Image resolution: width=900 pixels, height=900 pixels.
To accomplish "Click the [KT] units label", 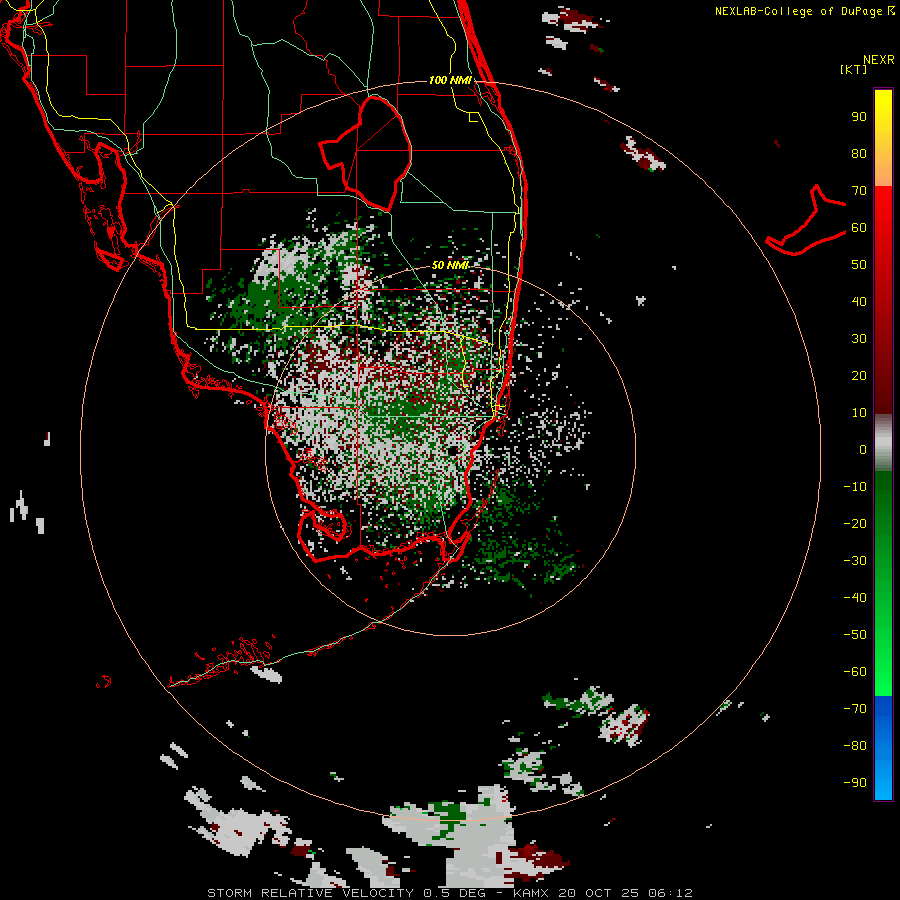I will 854,69.
